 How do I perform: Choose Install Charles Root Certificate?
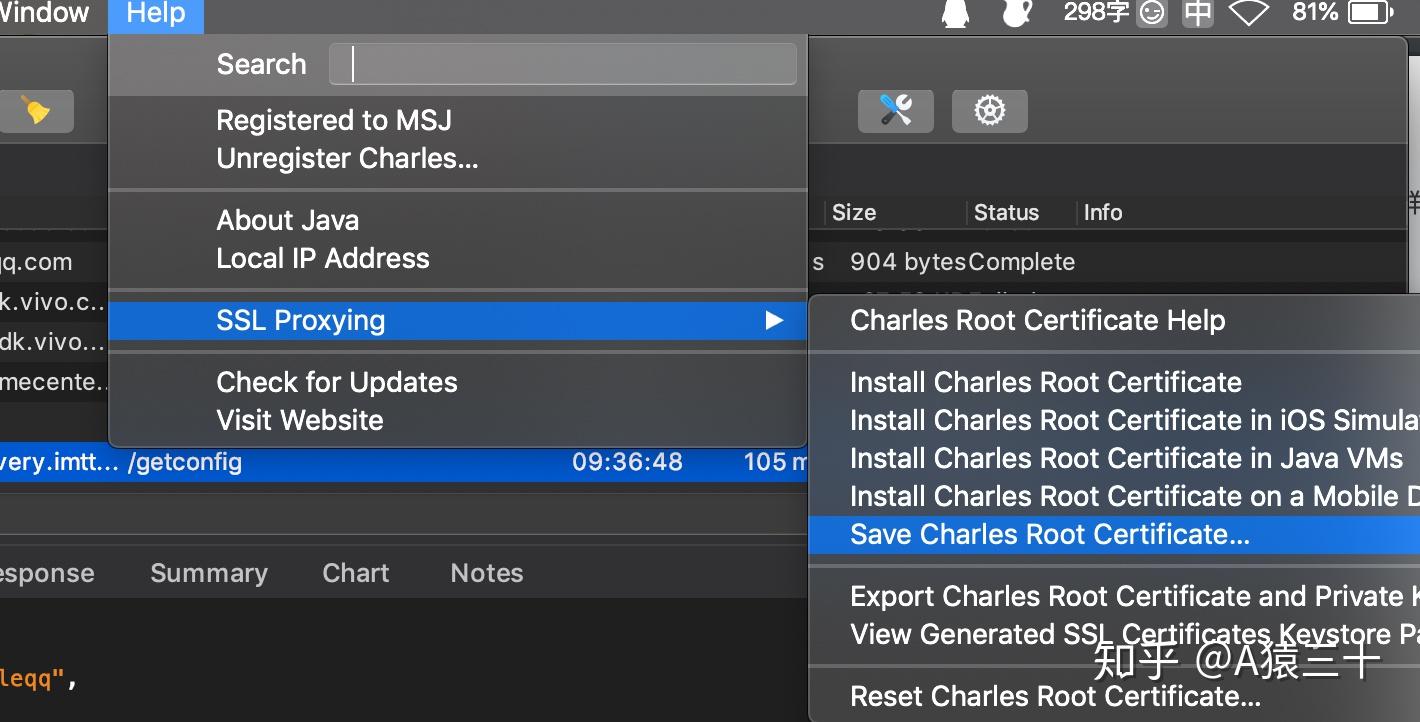tap(1114, 382)
